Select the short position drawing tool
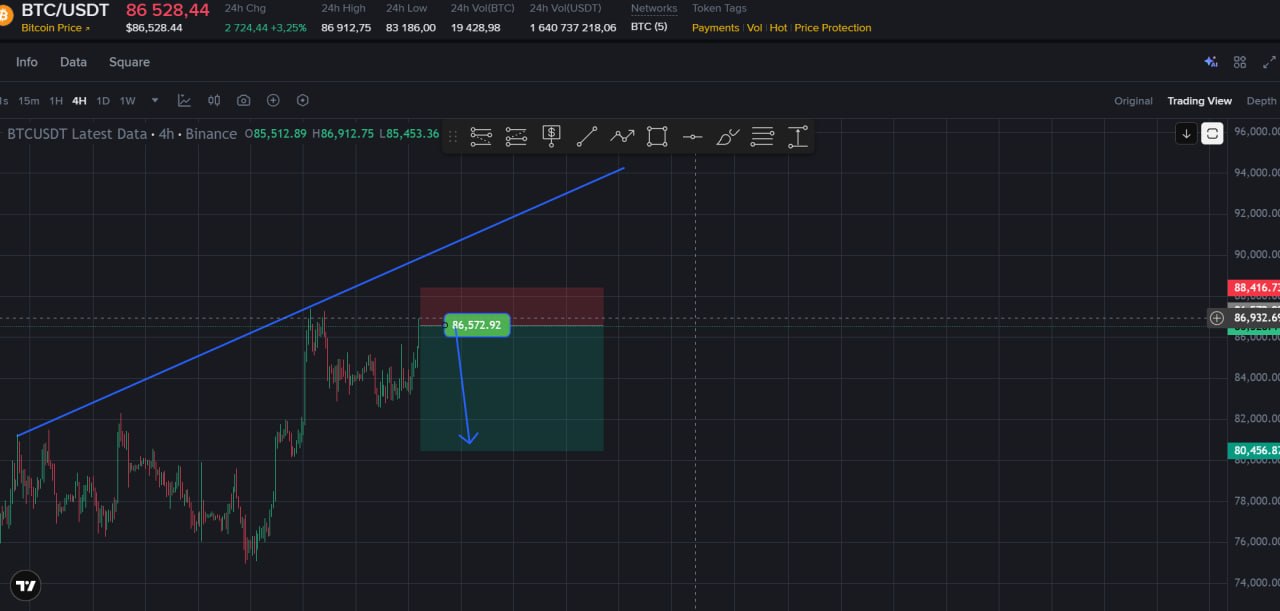Image resolution: width=1280 pixels, height=611 pixels. (x=516, y=137)
